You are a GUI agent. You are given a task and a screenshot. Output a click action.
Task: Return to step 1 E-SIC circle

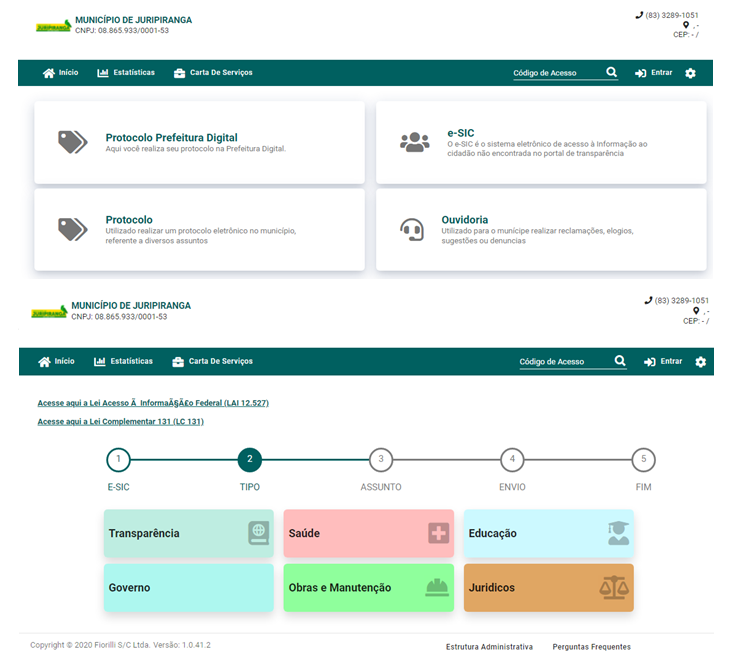(118, 460)
